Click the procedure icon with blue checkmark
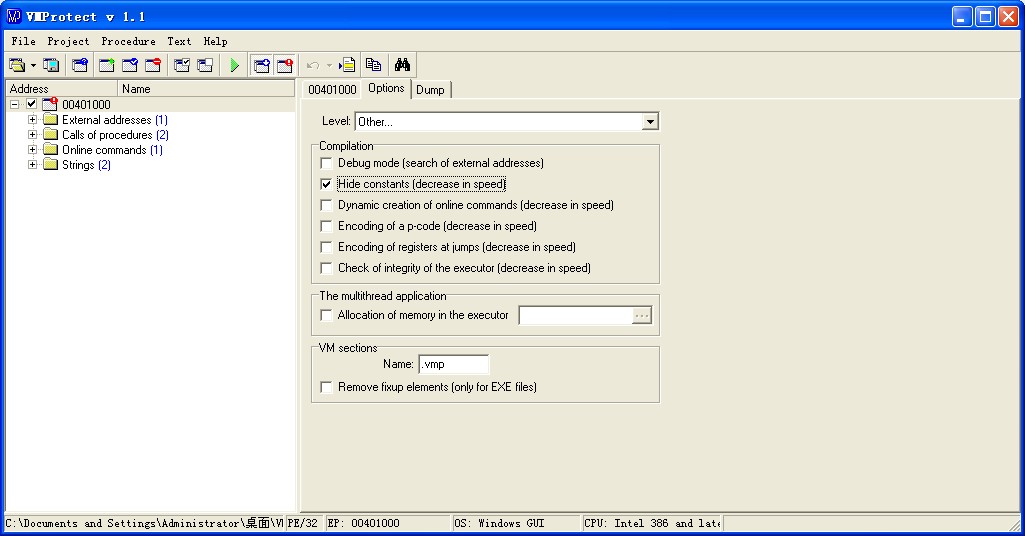Screen dimensions: 1025x536 point(130,65)
